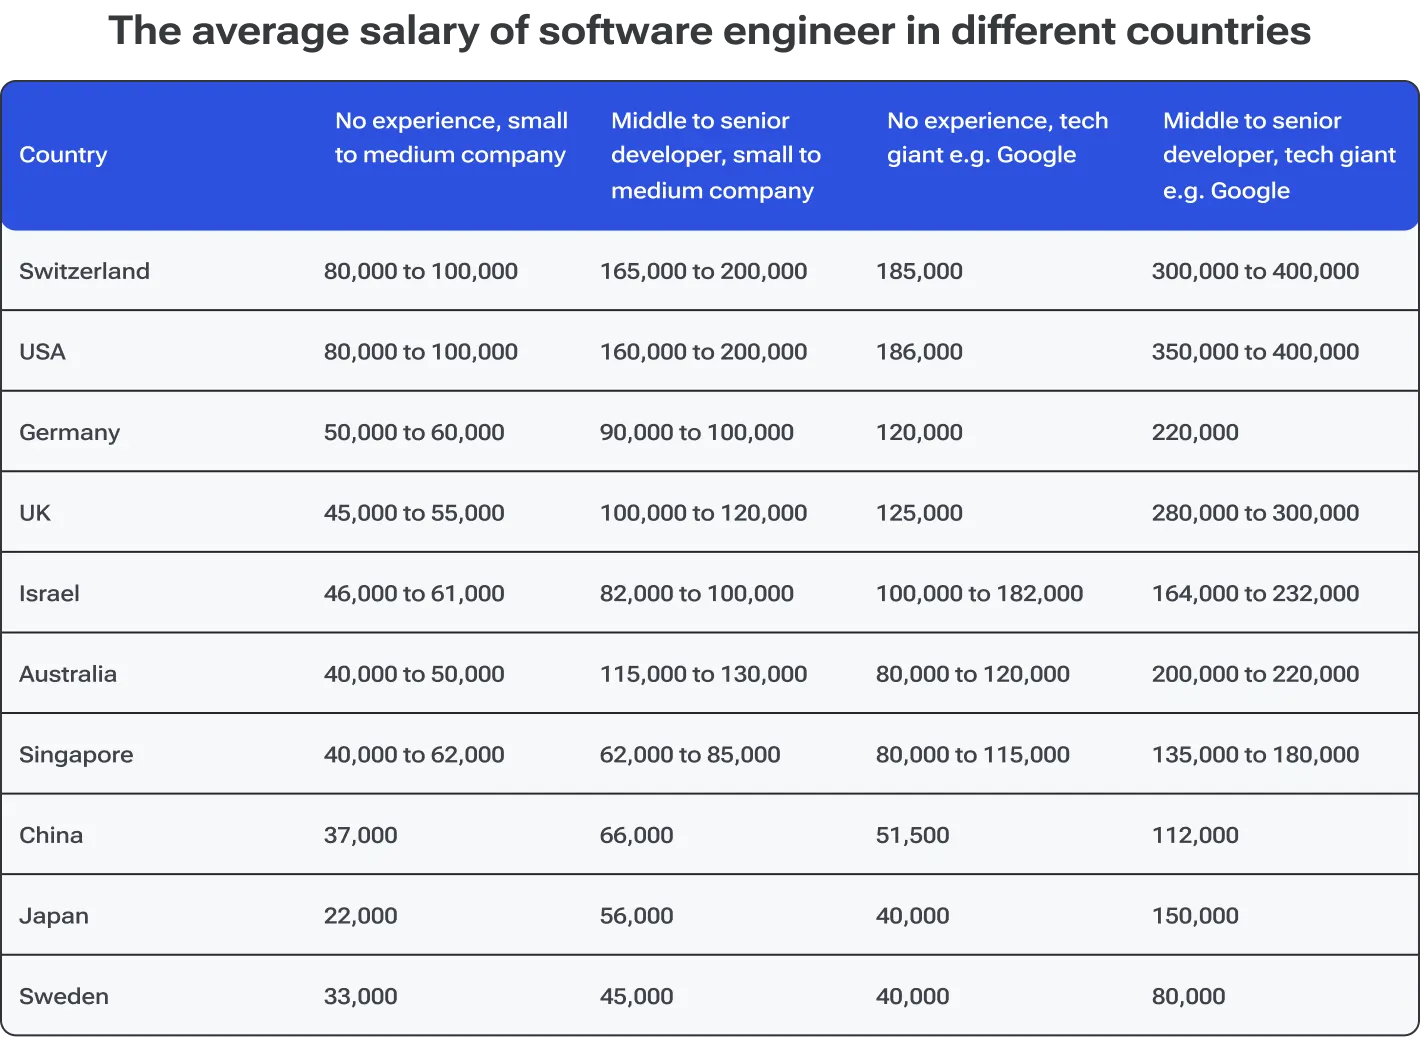Click the Singapore country name
1420x1038 pixels.
(76, 754)
